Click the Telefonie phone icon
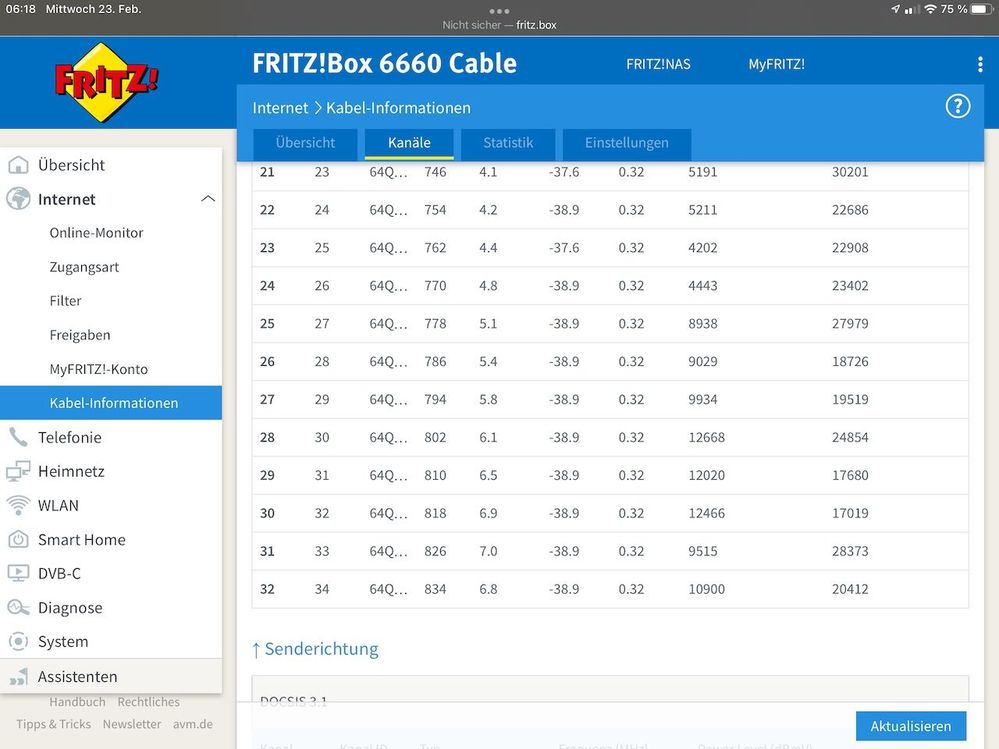The width and height of the screenshot is (999, 749). point(19,437)
